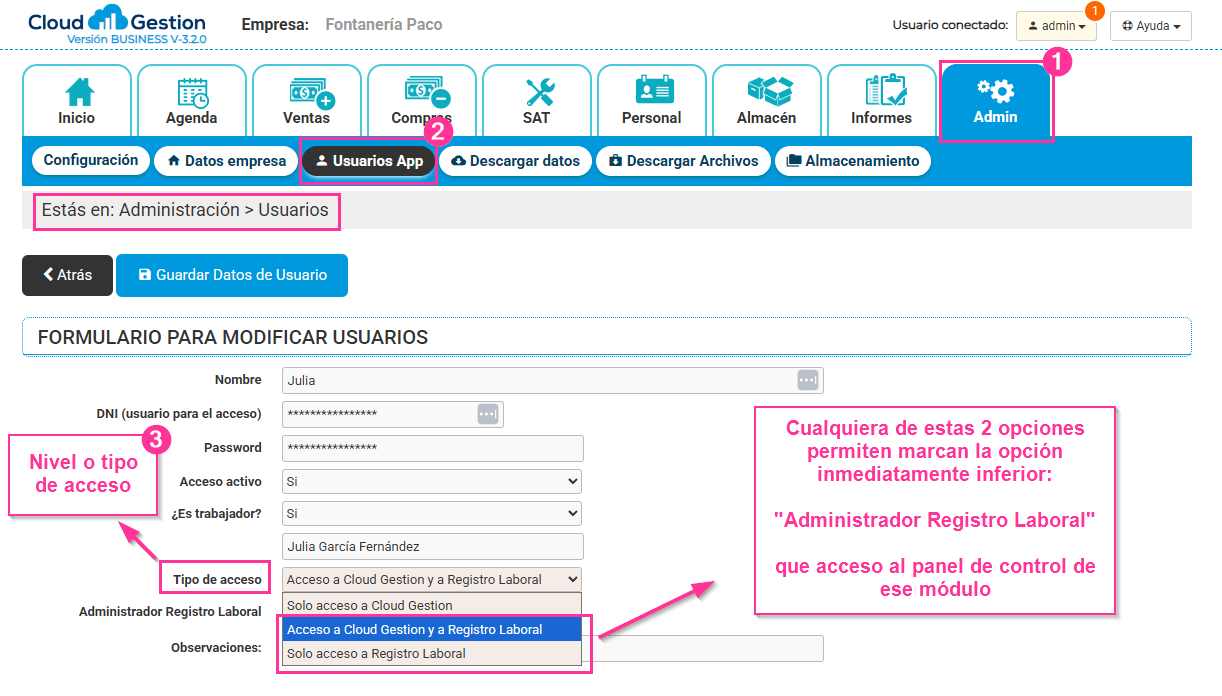This screenshot has height=696, width=1222.
Task: Click the Nombre input field
Action: click(553, 380)
